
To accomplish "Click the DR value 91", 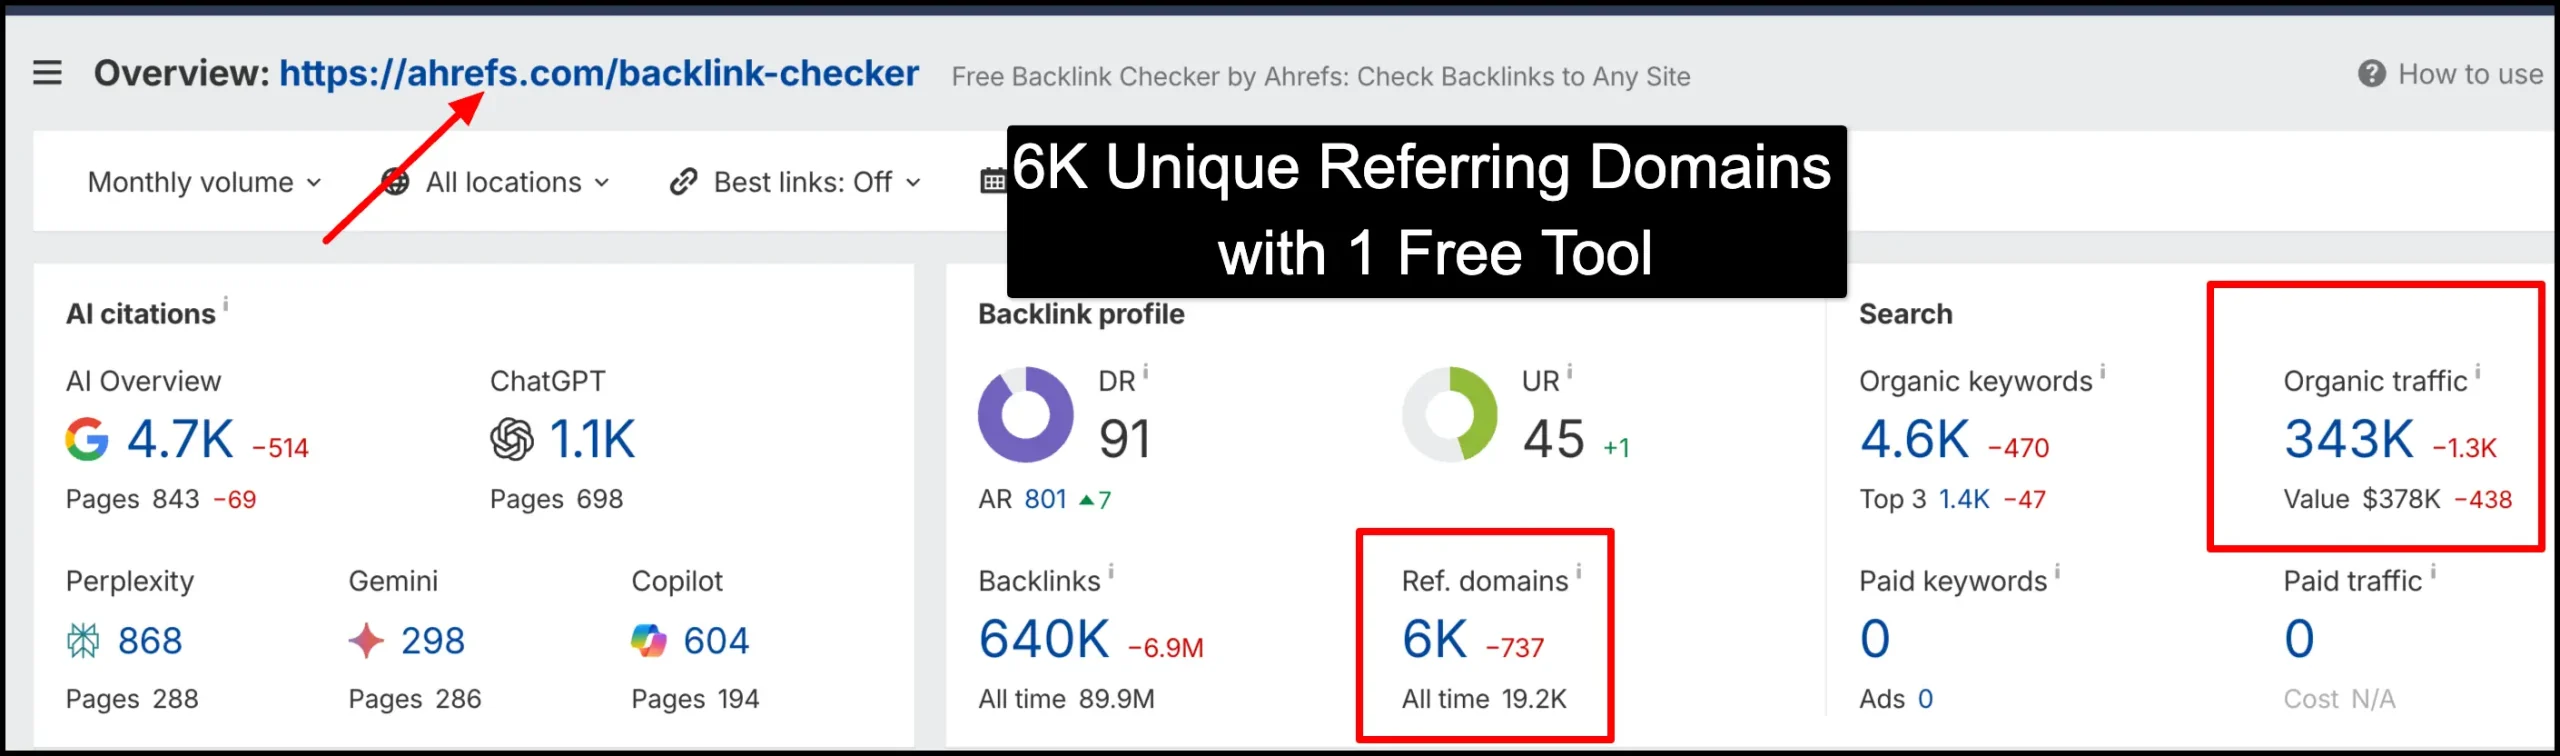I will point(1125,439).
